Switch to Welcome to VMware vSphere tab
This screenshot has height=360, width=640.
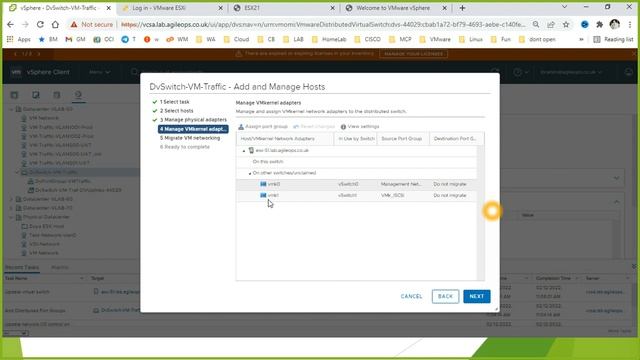(396, 8)
